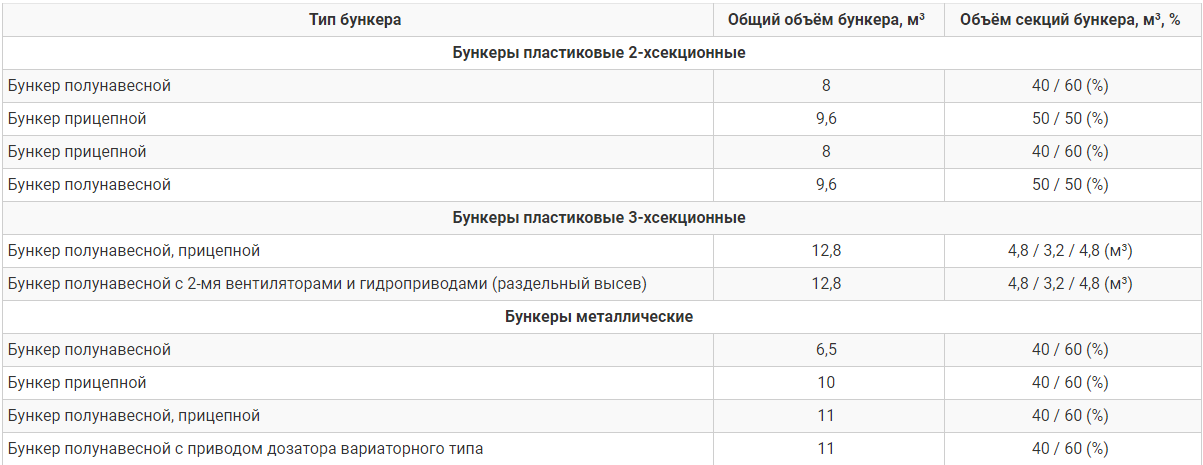Click 'Бункер прицепной' under Бункеры металлические

click(x=77, y=383)
